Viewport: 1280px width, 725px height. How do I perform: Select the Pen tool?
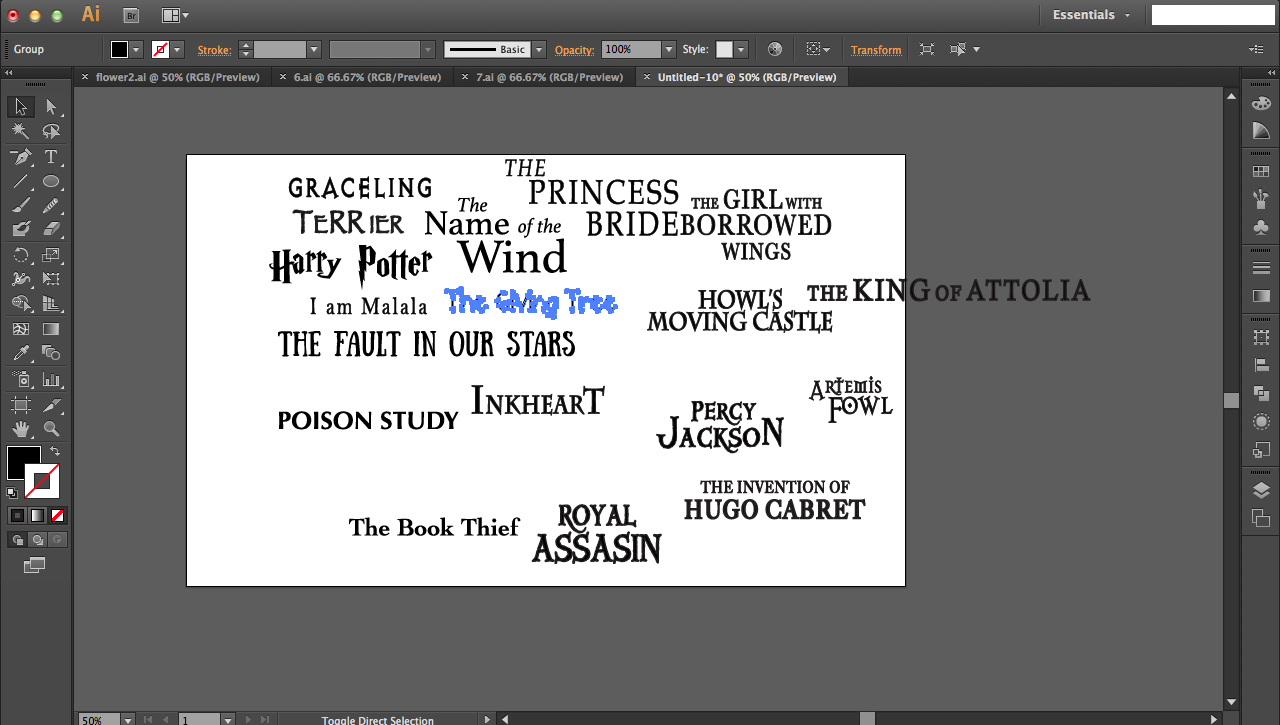(21, 157)
